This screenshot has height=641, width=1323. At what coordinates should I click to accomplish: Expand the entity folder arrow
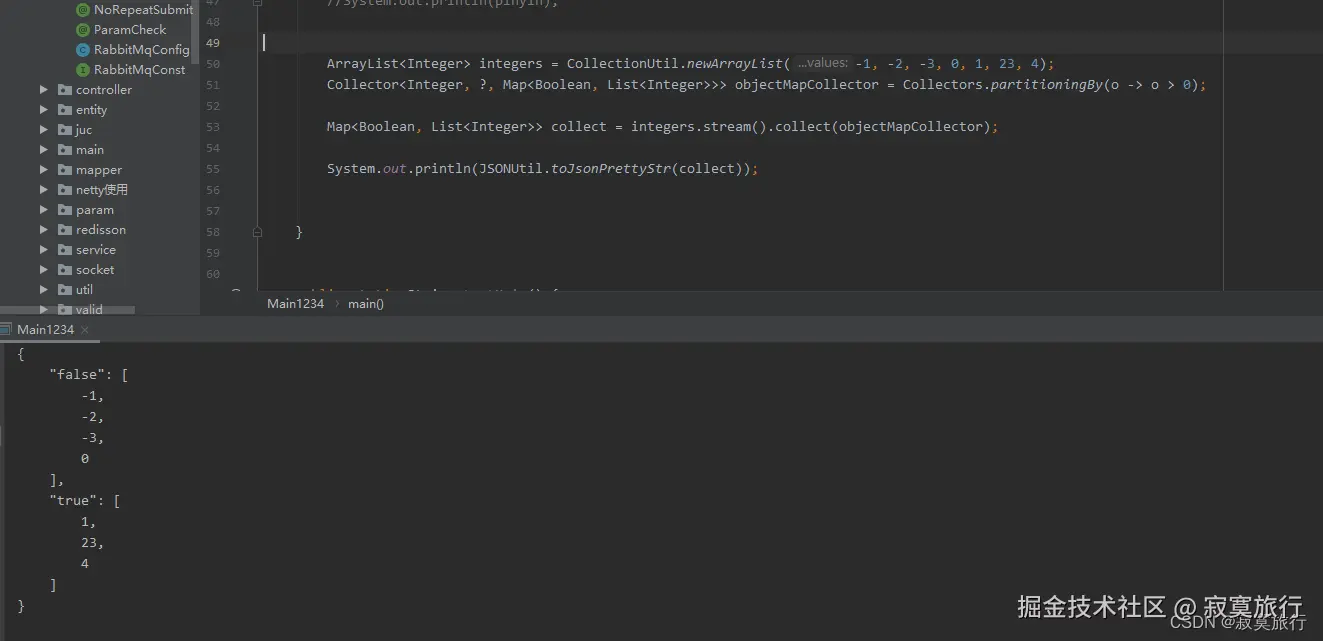point(44,110)
